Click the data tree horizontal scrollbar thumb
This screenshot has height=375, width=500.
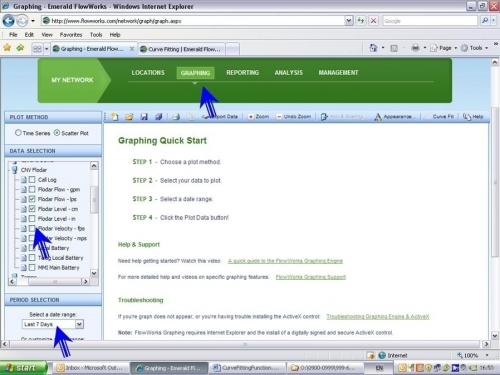coord(55,282)
